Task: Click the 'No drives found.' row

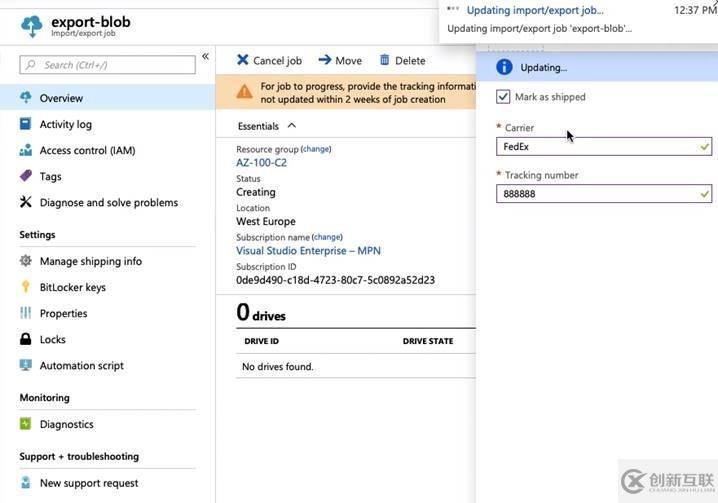Action: coord(356,366)
